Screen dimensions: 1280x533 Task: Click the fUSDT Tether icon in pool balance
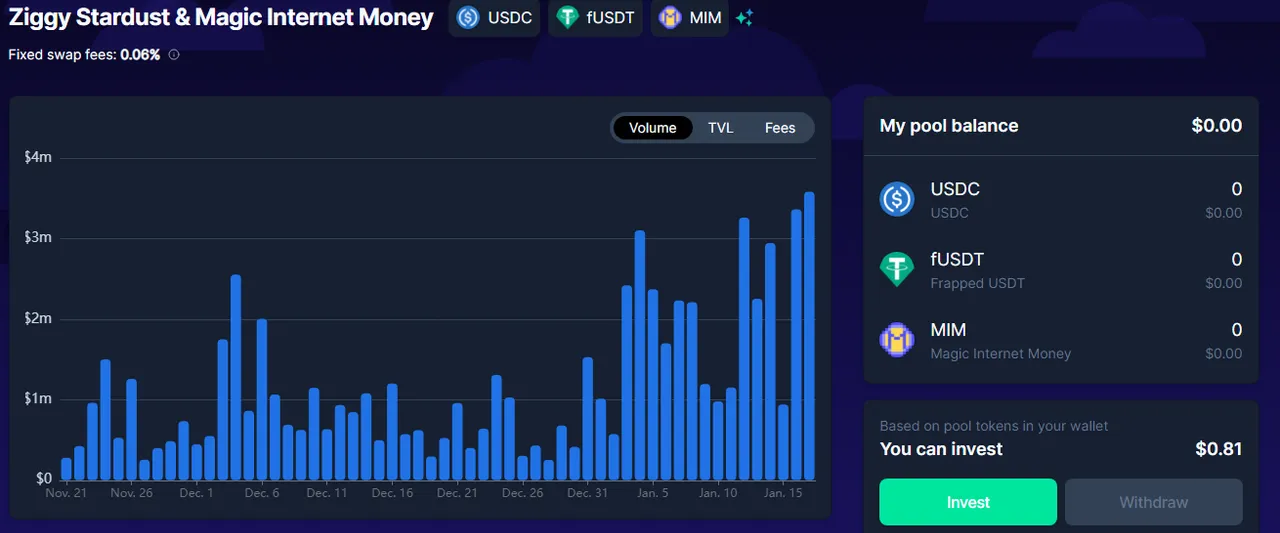(x=897, y=269)
